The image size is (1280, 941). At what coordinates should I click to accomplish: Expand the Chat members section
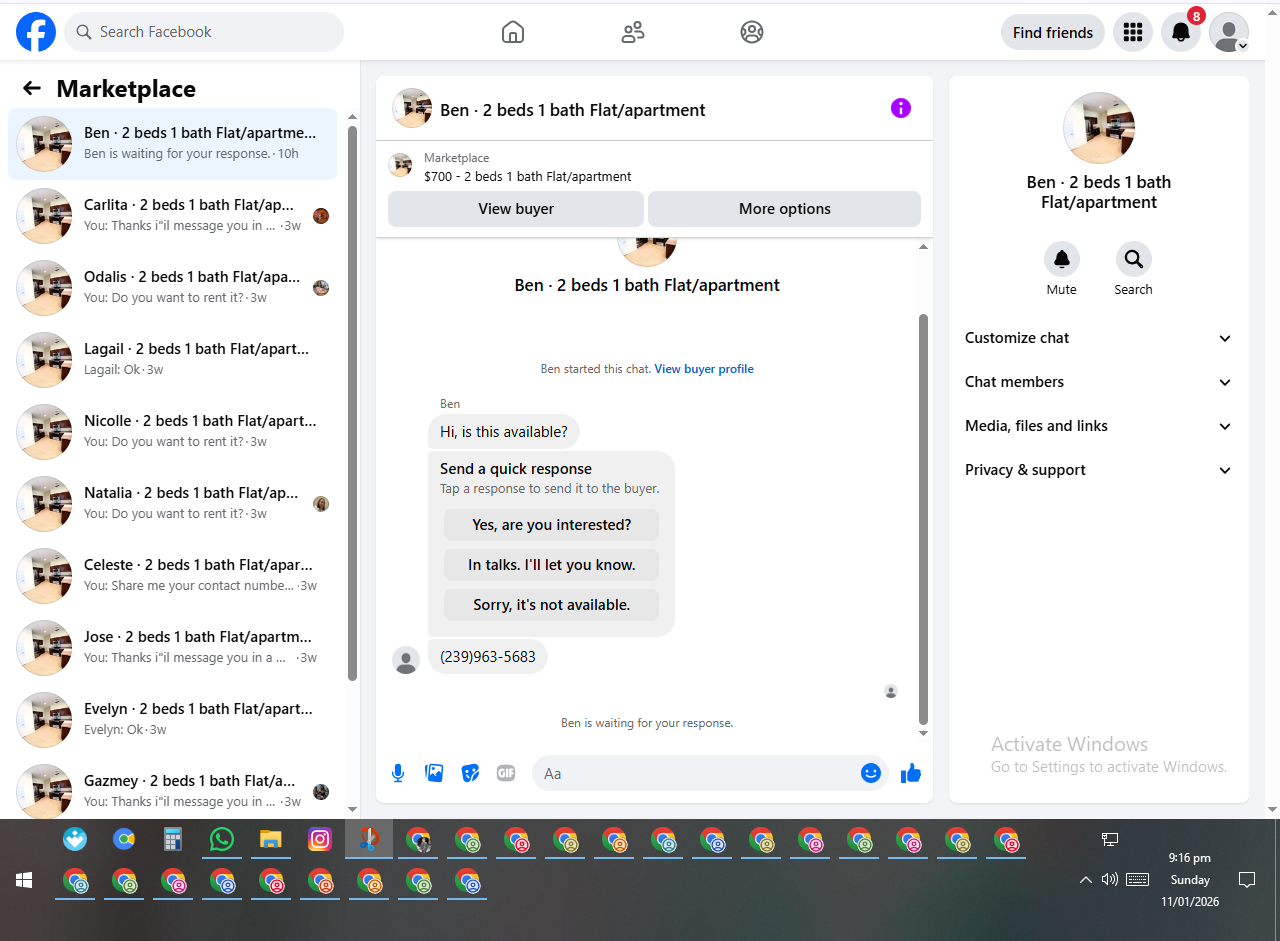(1099, 382)
